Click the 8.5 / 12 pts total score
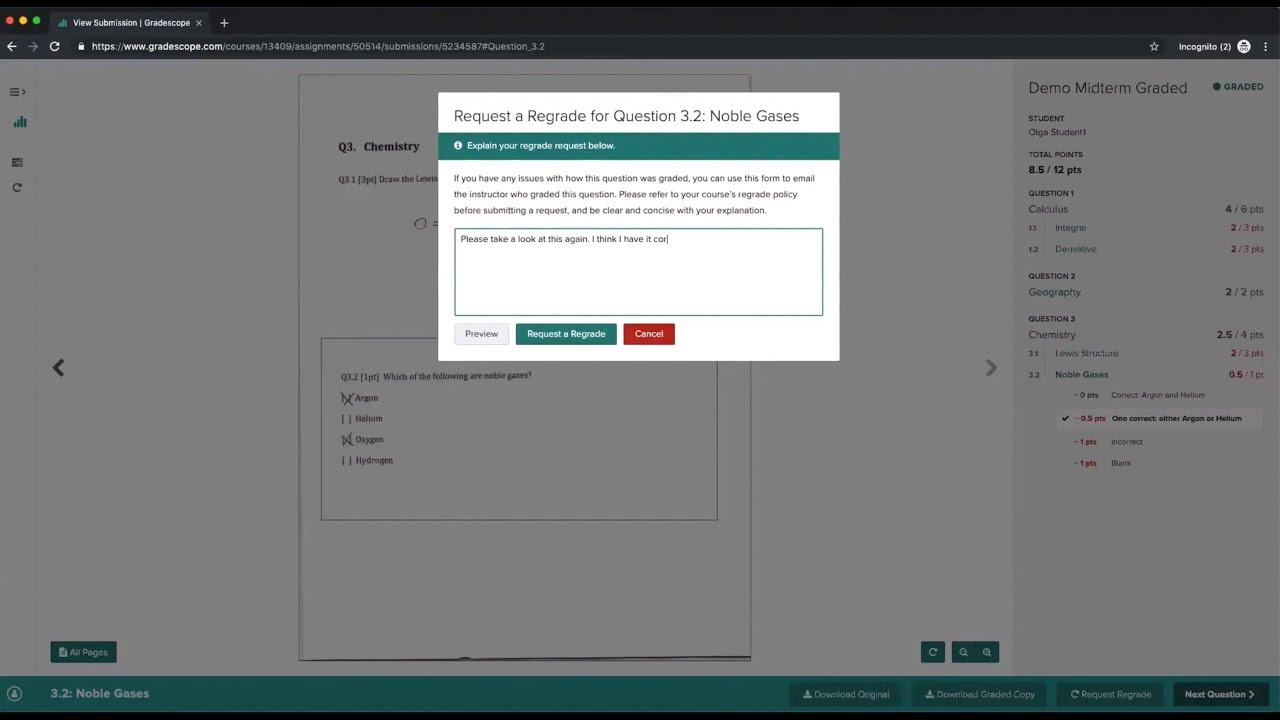The width and height of the screenshot is (1280, 720). [x=1055, y=170]
